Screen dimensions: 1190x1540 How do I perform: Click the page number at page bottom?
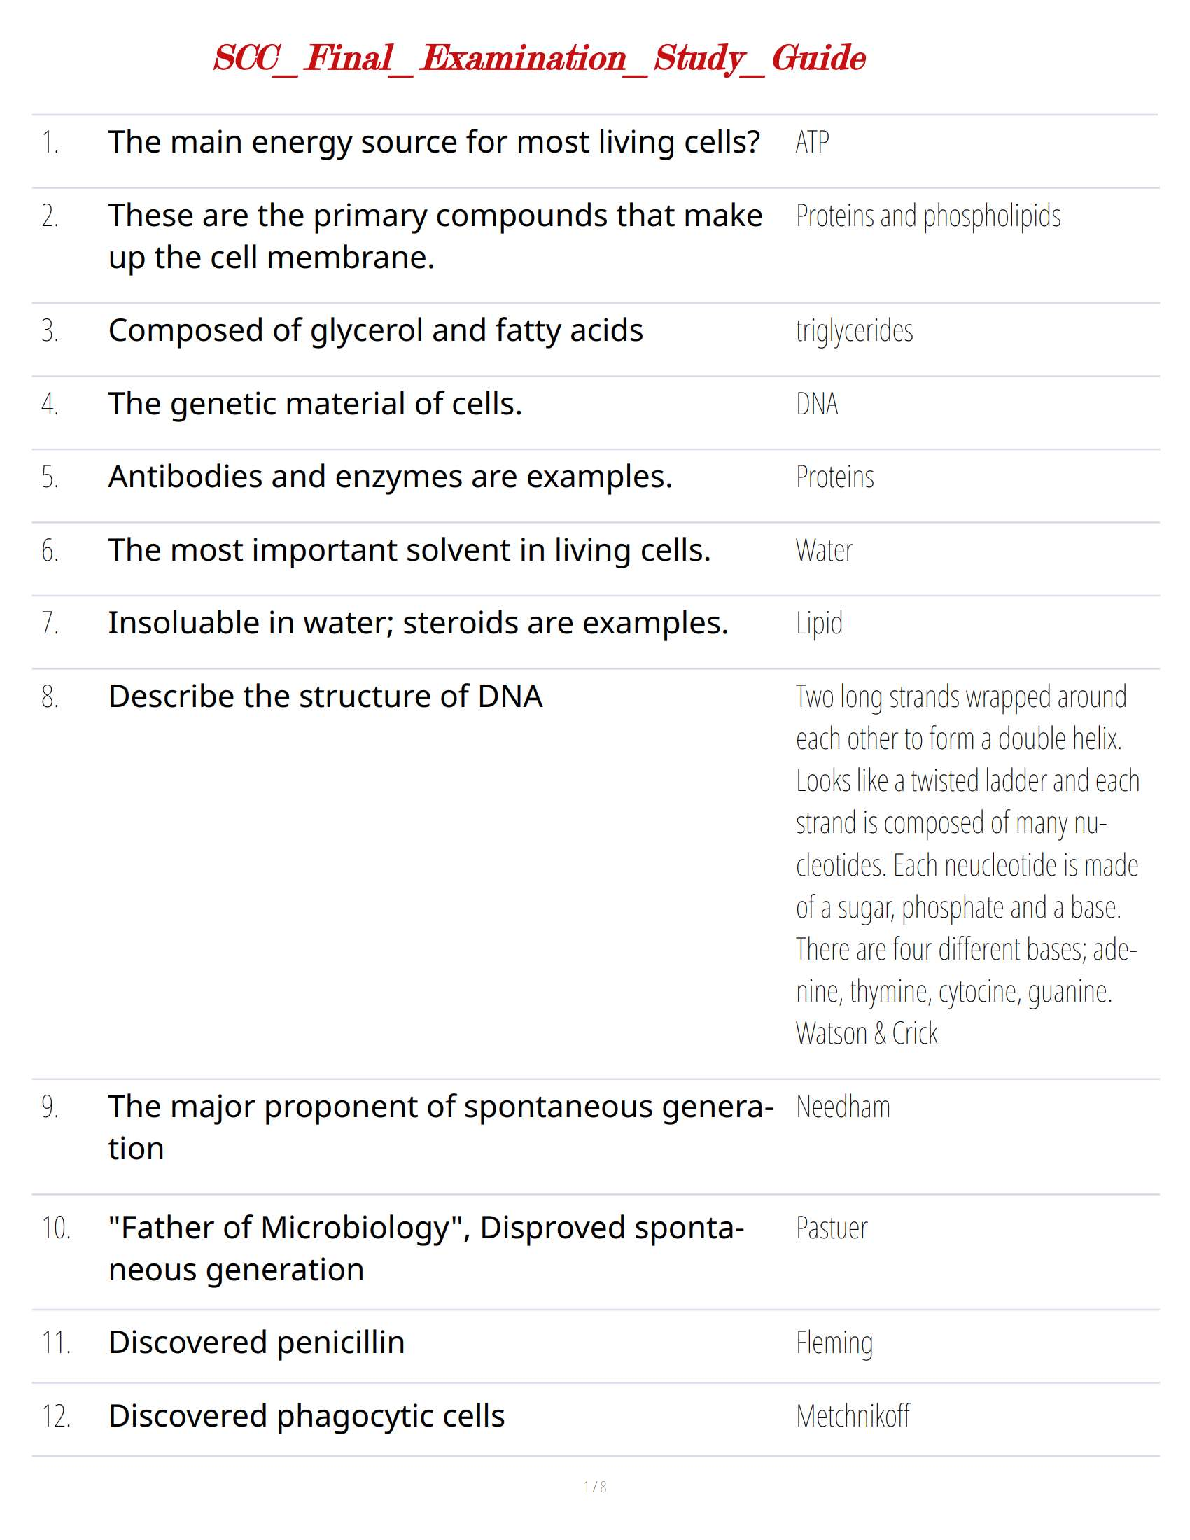(x=595, y=1487)
